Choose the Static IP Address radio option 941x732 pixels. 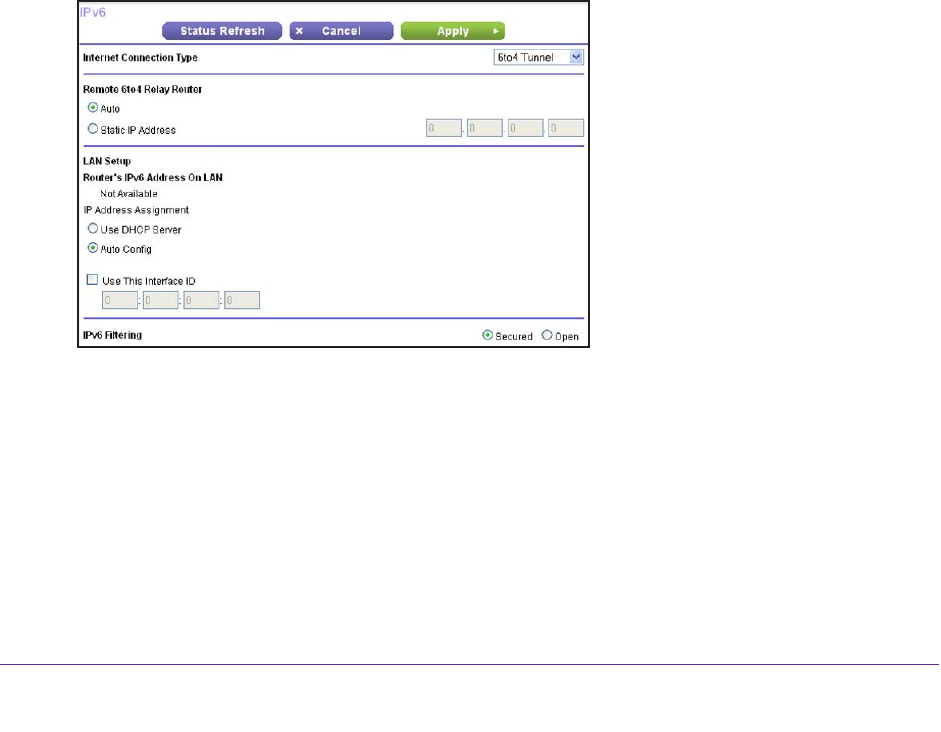pos(93,128)
